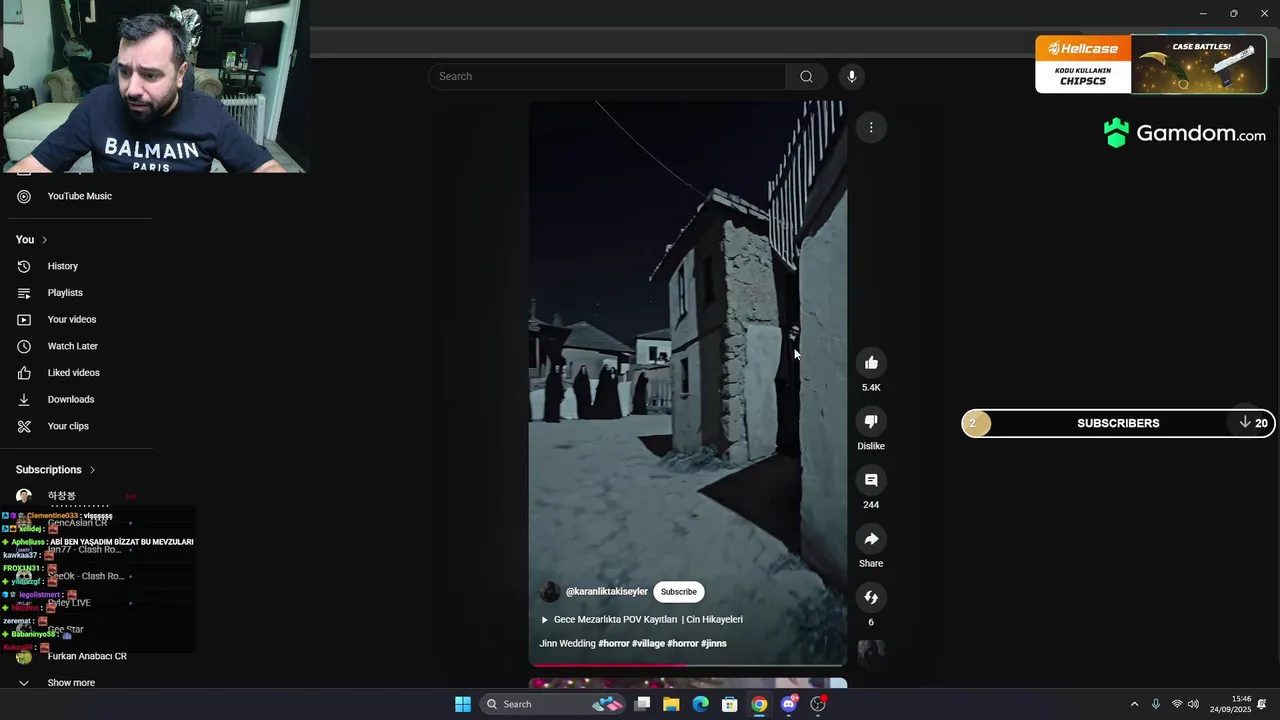Open Microsoft Store from the taskbar
The height and width of the screenshot is (720, 1280).
coord(730,704)
